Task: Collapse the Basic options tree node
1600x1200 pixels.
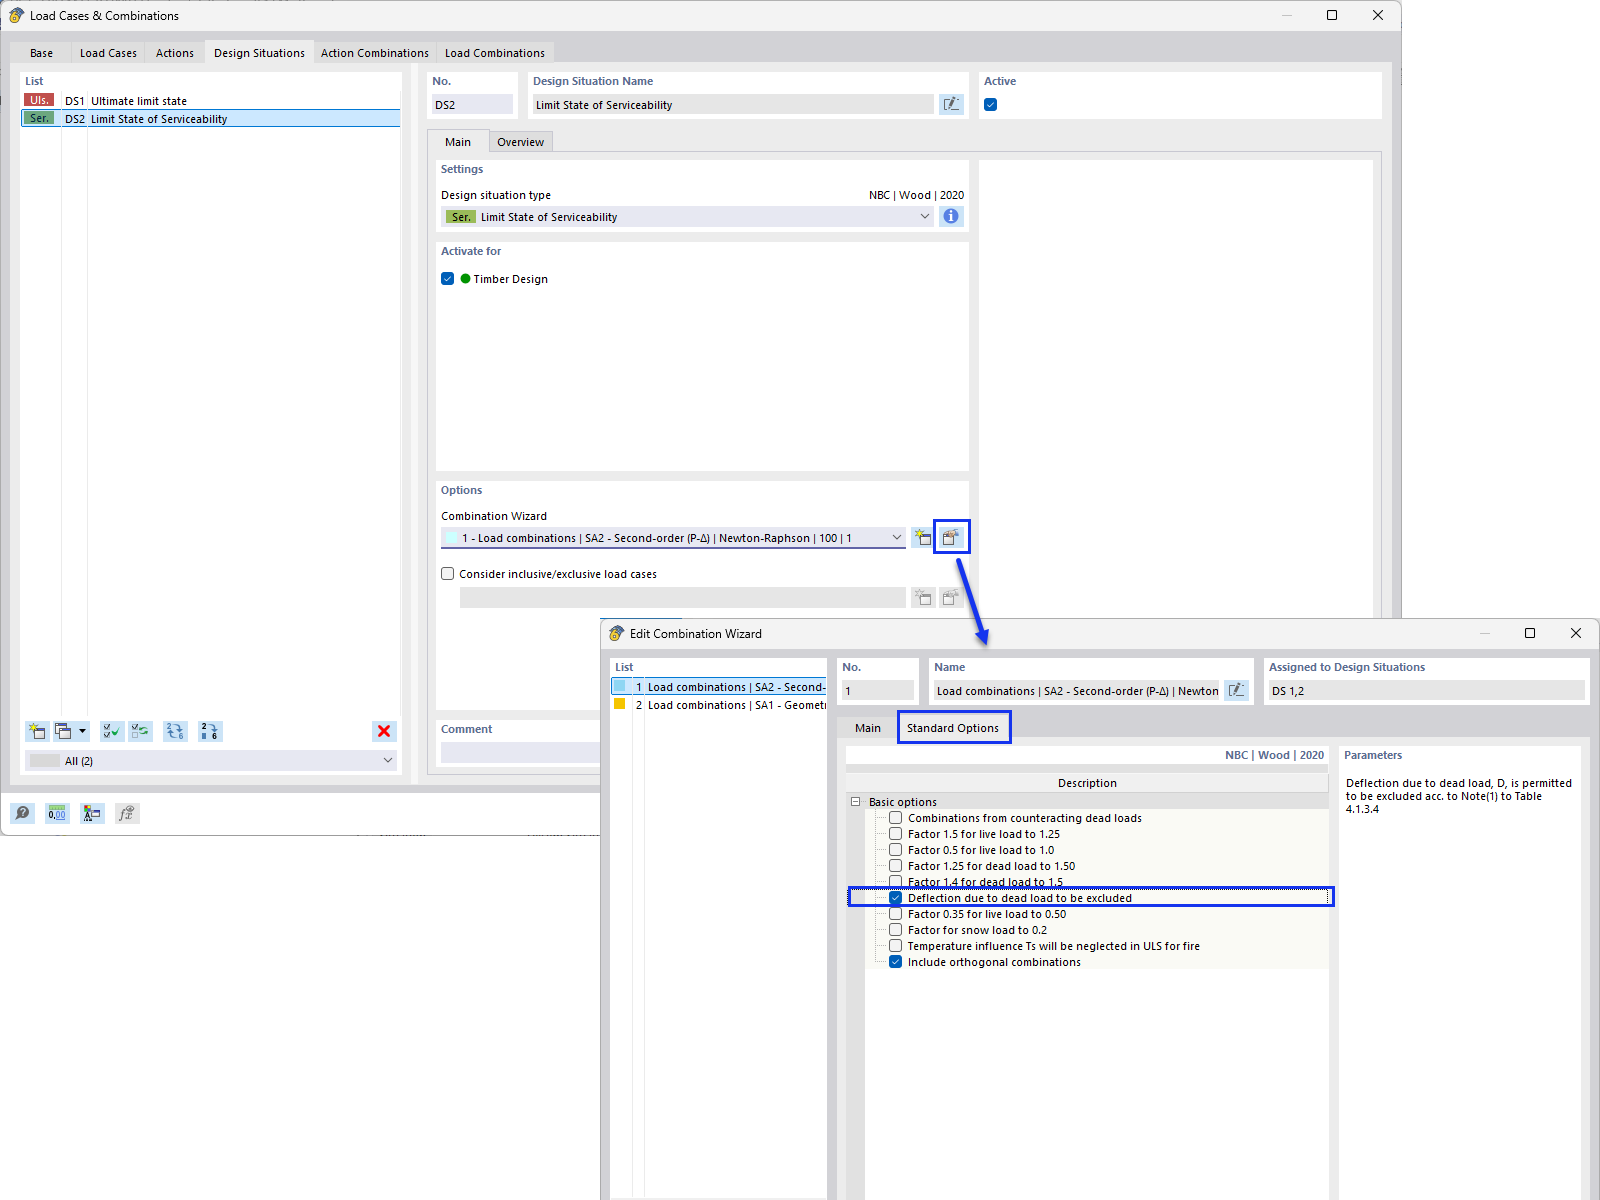Action: 856,801
